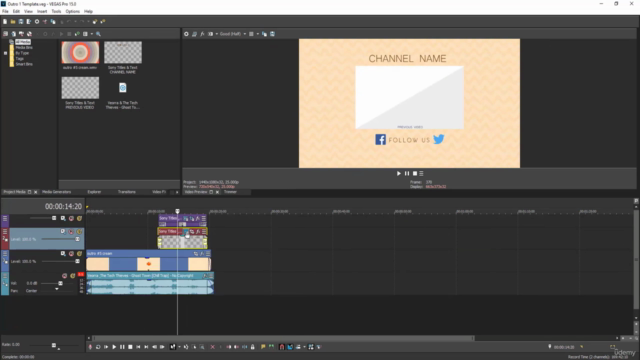Open event pan/crop on outro #5 cream clip
640x360 pixels.
click(x=196, y=253)
